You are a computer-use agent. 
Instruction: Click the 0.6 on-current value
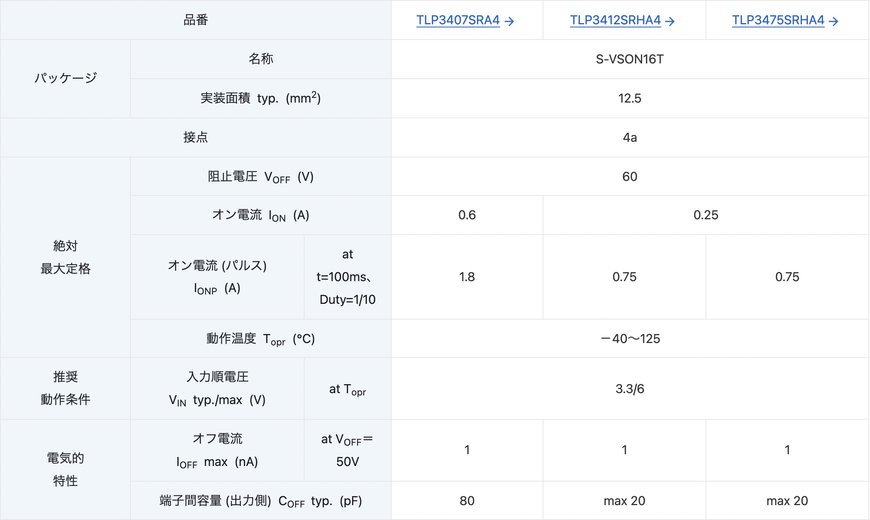click(x=467, y=215)
